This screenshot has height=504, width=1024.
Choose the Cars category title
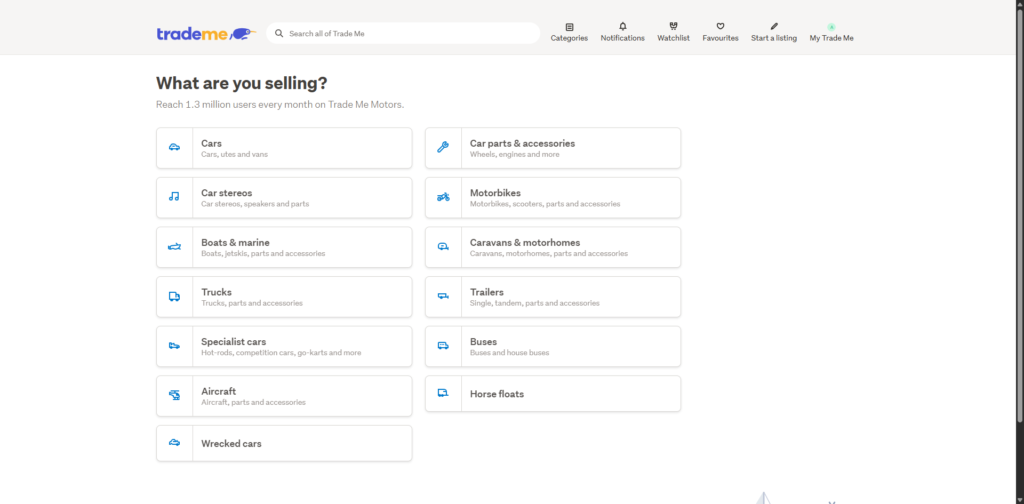tap(212, 143)
